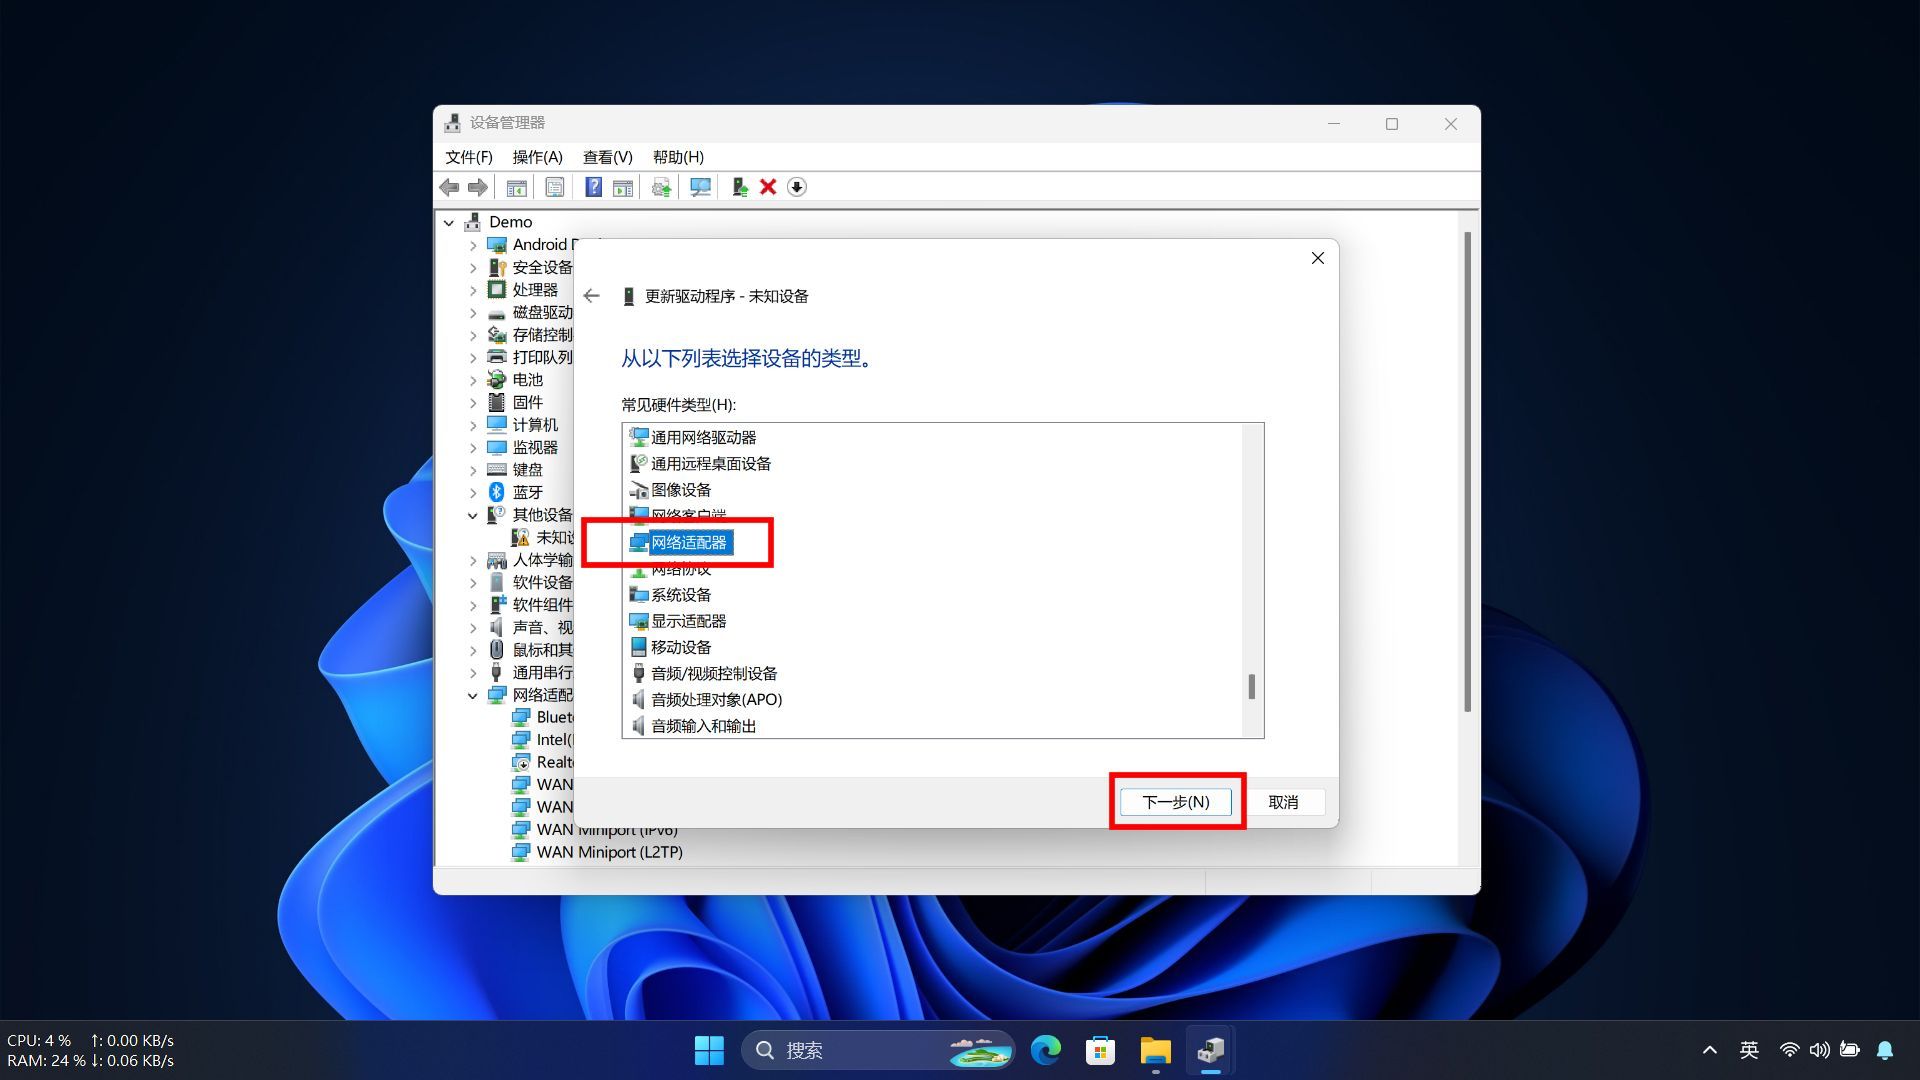Click the back arrow in driver update dialog
The width and height of the screenshot is (1920, 1080).
tap(591, 296)
